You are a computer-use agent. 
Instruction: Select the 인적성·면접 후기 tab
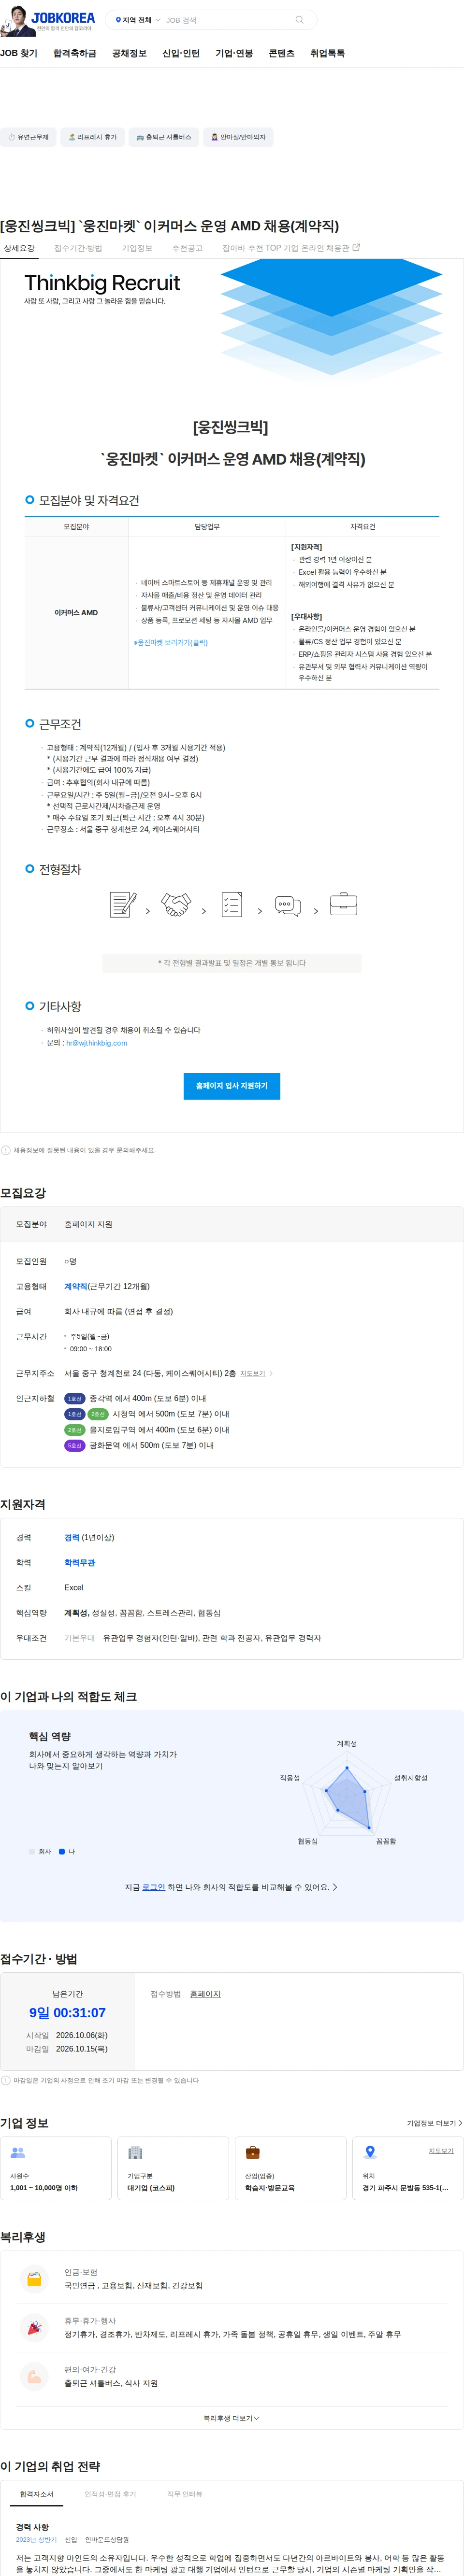click(x=110, y=2494)
